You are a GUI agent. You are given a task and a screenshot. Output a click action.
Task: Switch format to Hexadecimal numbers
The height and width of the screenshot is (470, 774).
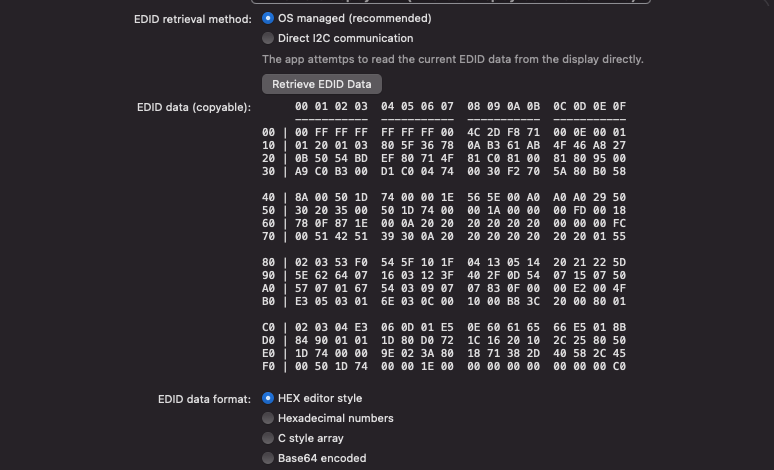268,418
